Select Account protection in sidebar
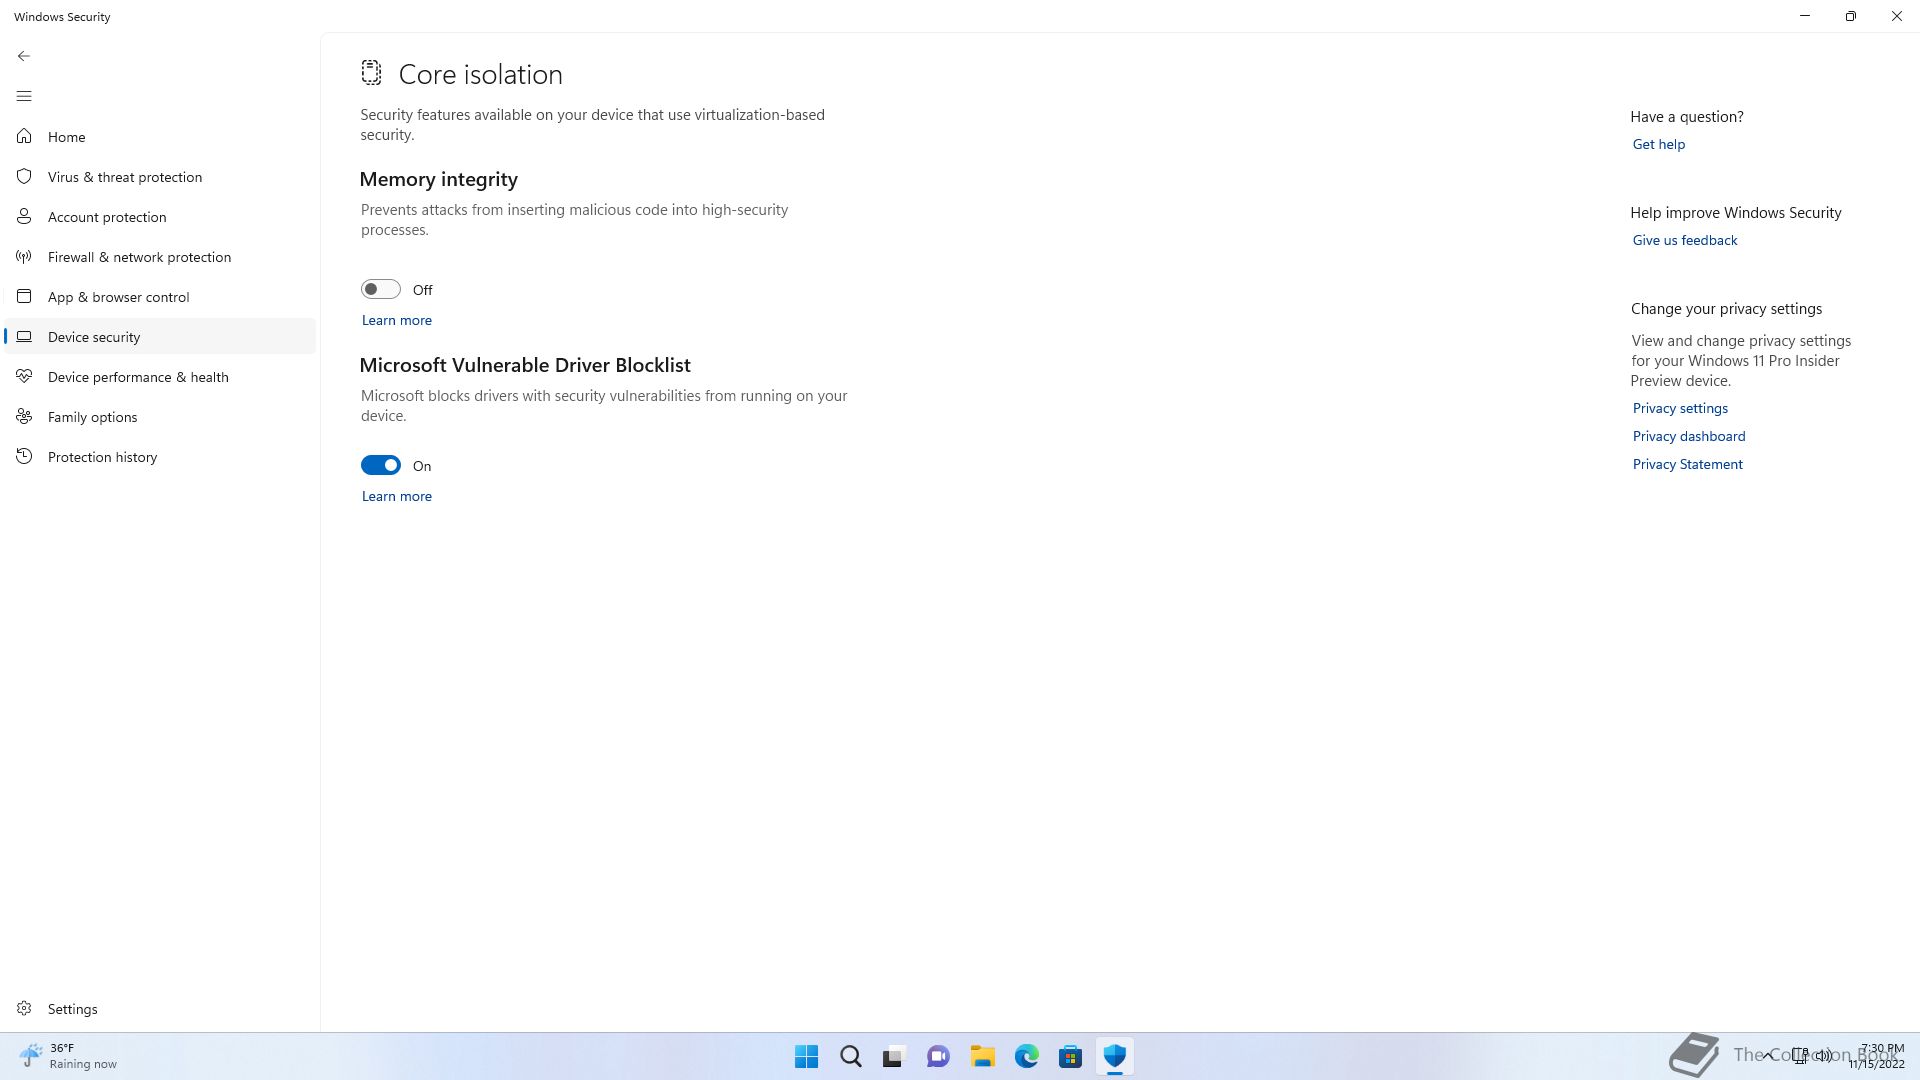This screenshot has height=1080, width=1920. click(x=160, y=216)
